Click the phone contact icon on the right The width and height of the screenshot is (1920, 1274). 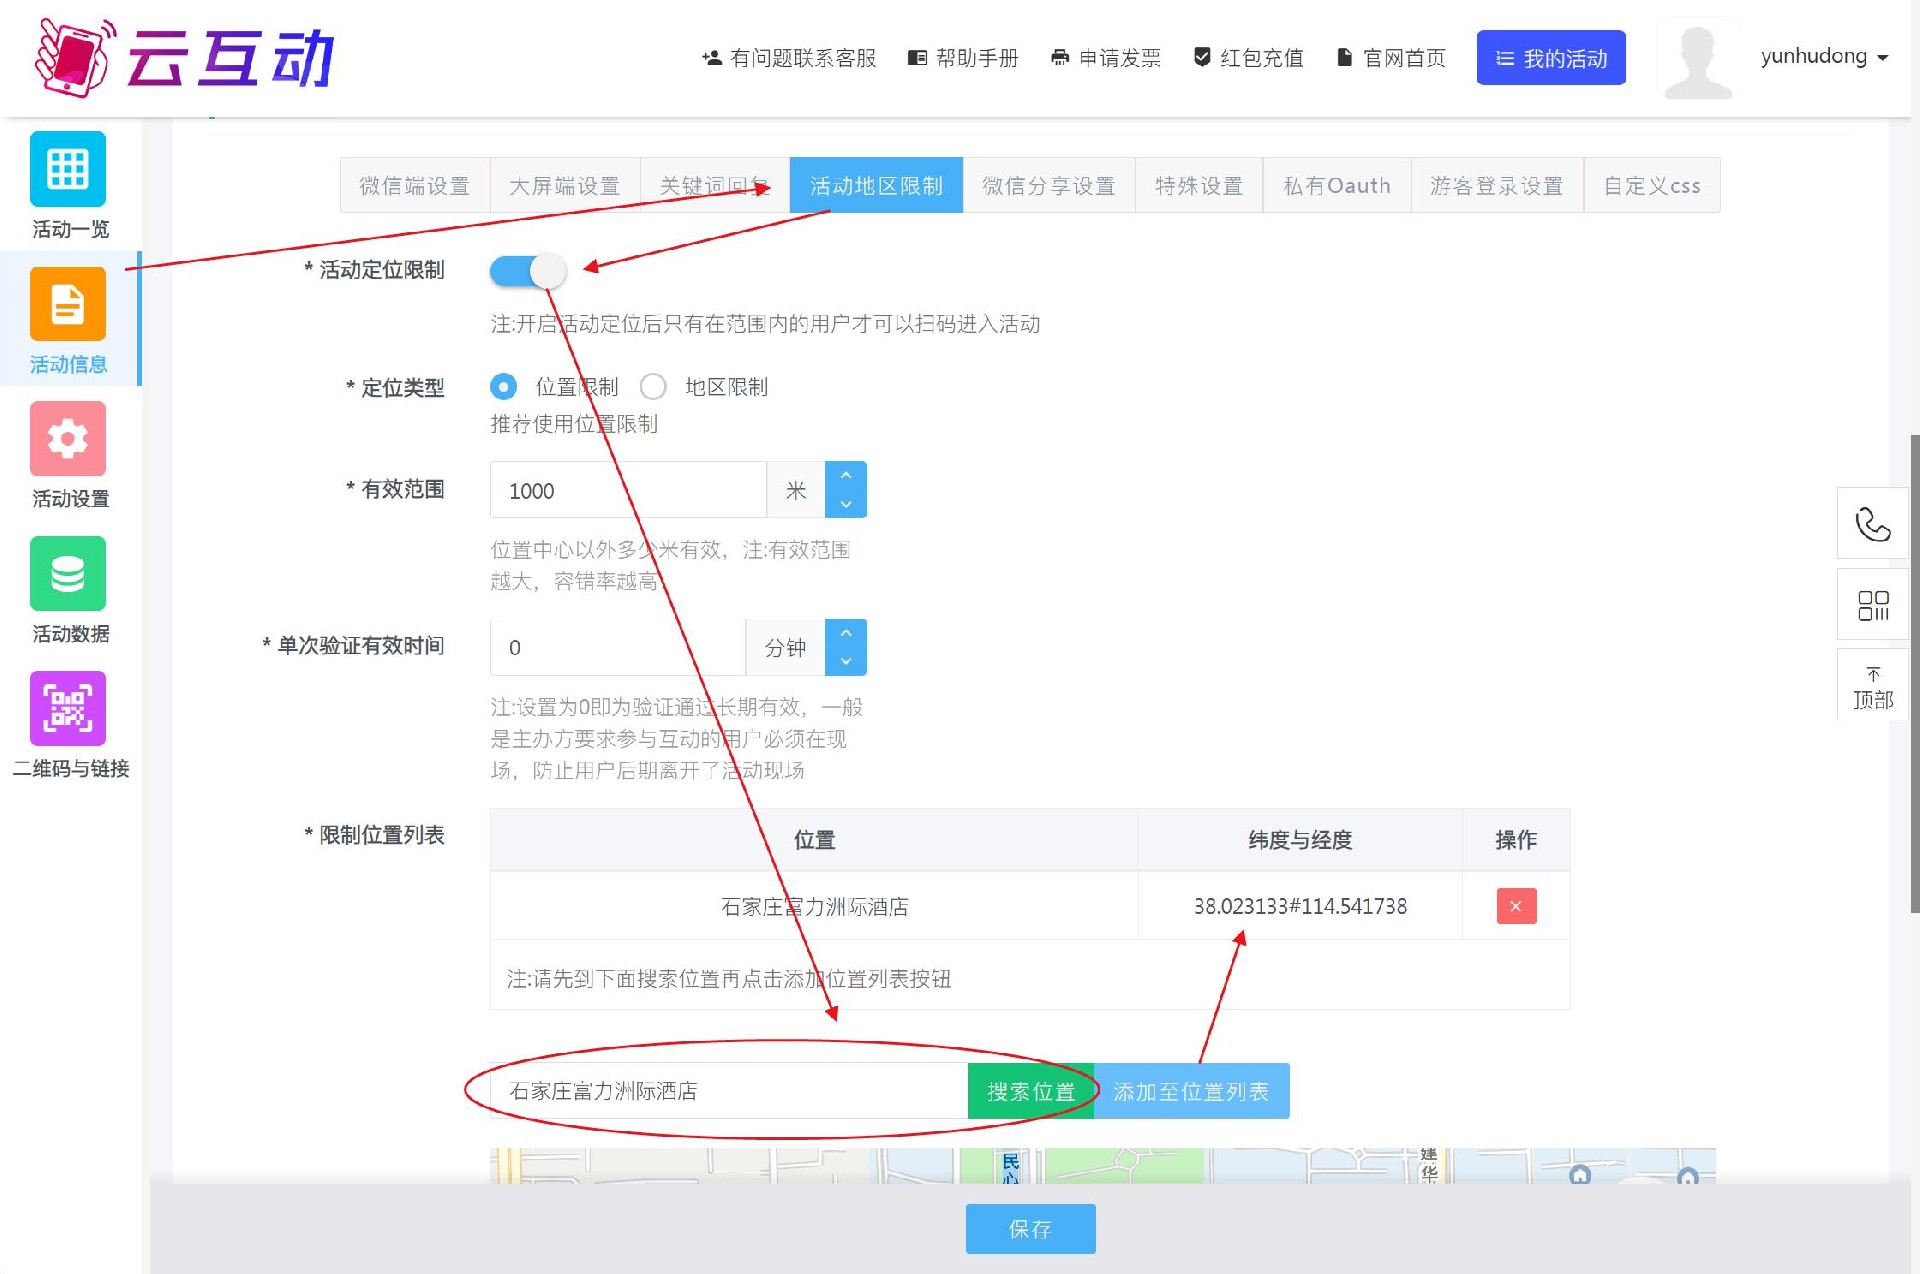click(x=1873, y=523)
